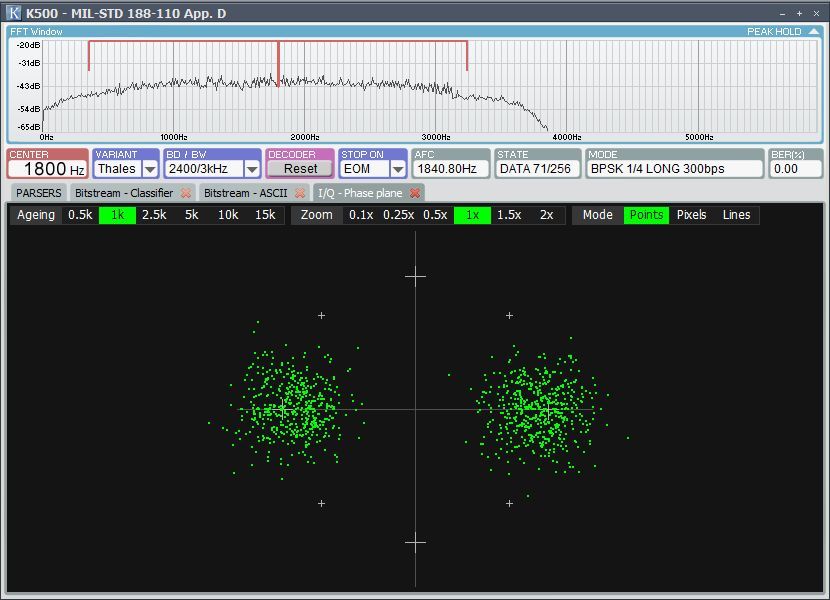Collapse the FFT Window with the arrow icon

click(x=814, y=32)
